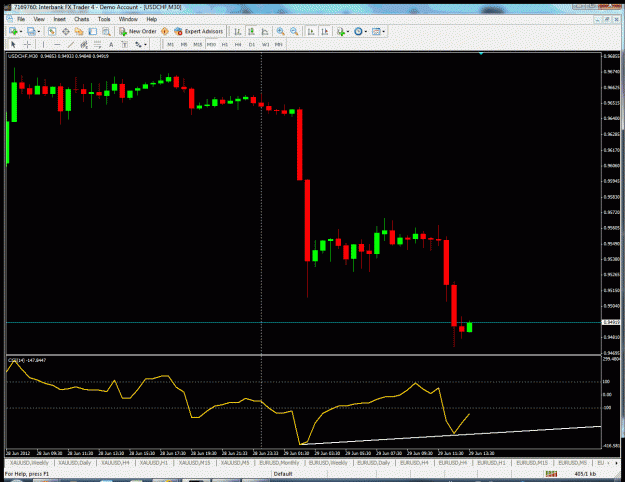Switch timeframe to H1
Image resolution: width=625 pixels, height=482 pixels.
[x=225, y=44]
